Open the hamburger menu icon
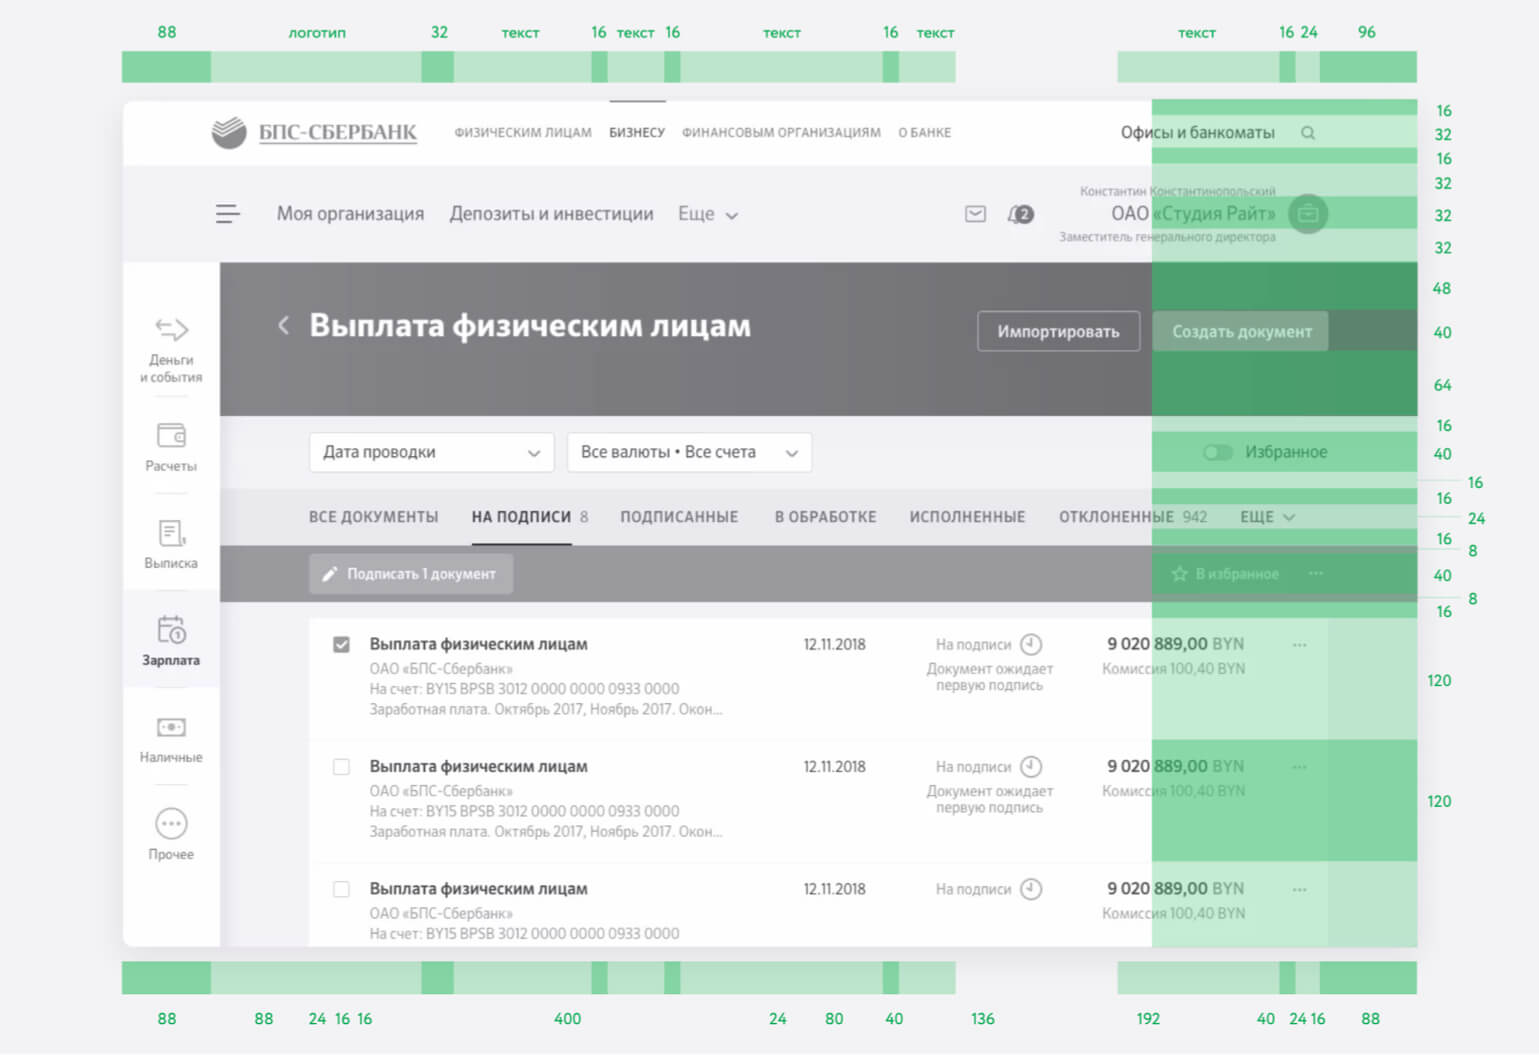The height and width of the screenshot is (1055, 1539). (x=228, y=214)
